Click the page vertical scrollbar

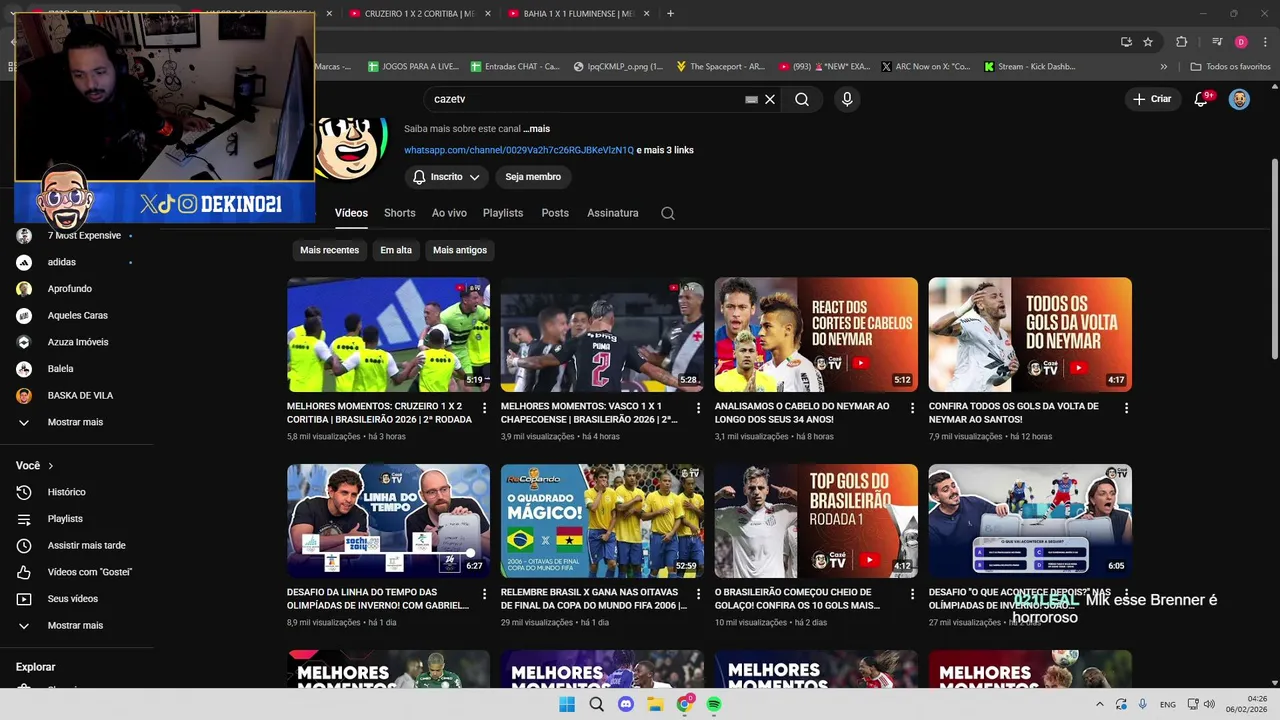pos(1273,258)
